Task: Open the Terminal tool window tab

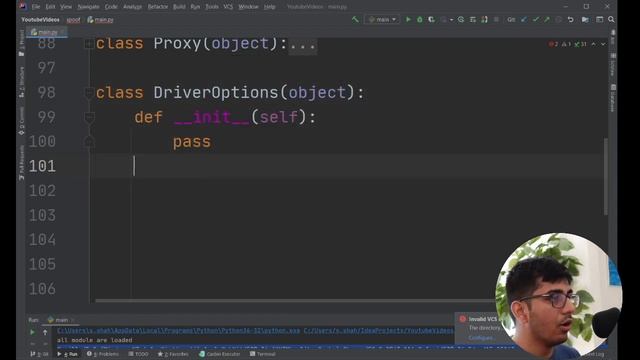Action: (x=262, y=354)
